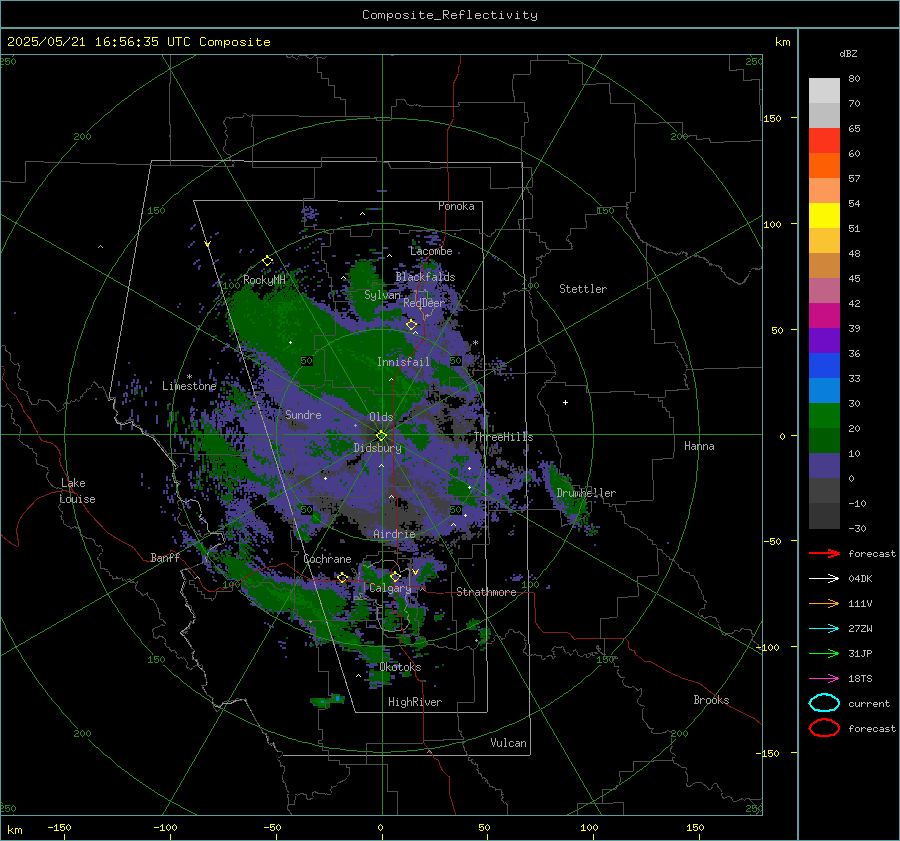
Task: Click the white 04DK arrow icon
Action: tap(824, 579)
